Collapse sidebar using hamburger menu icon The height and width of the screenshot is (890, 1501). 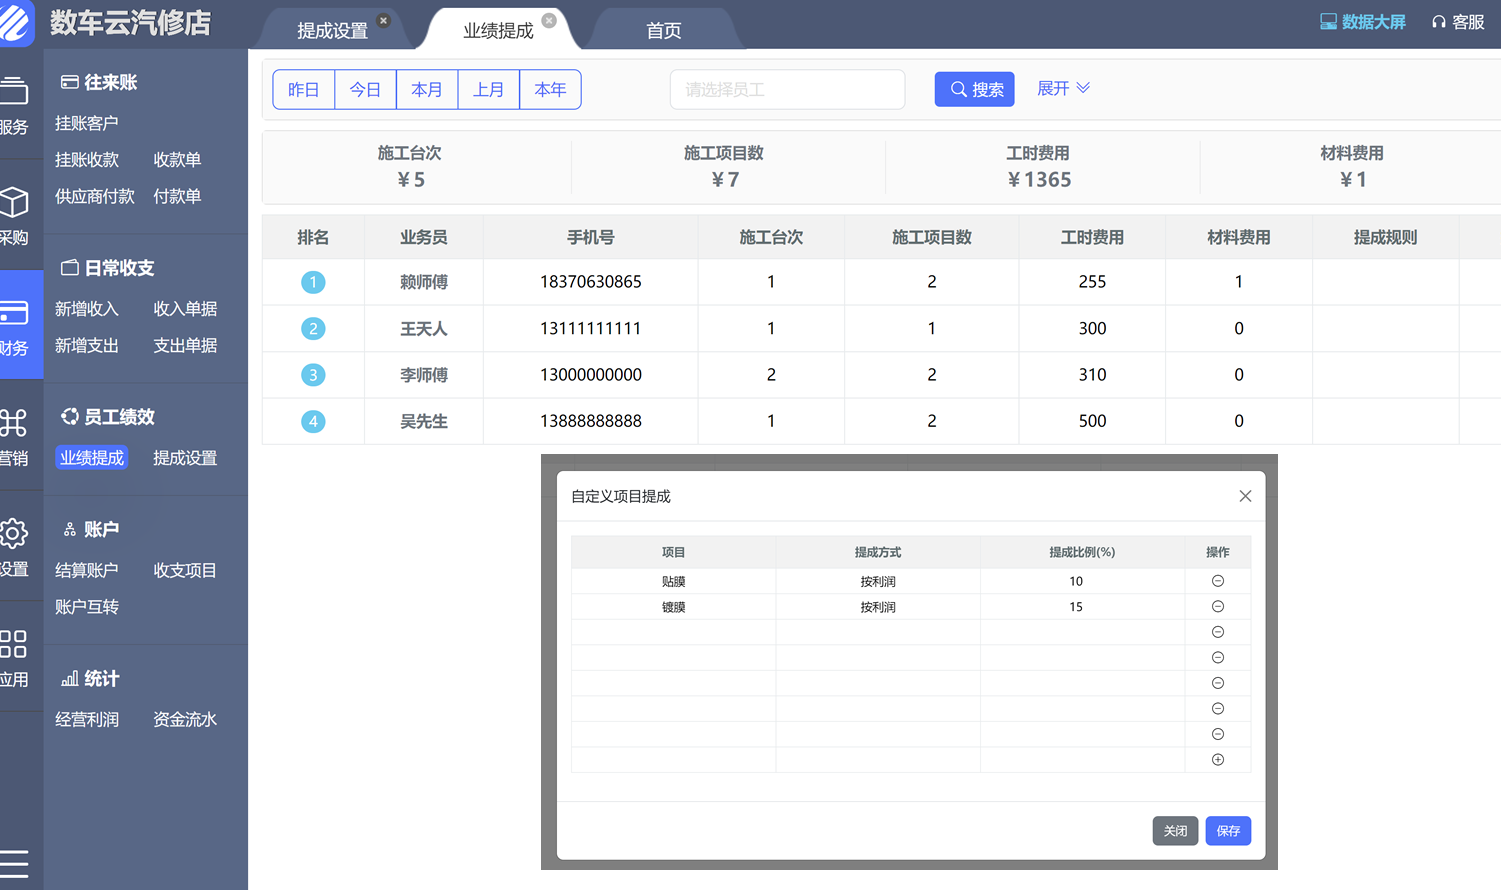(x=14, y=863)
